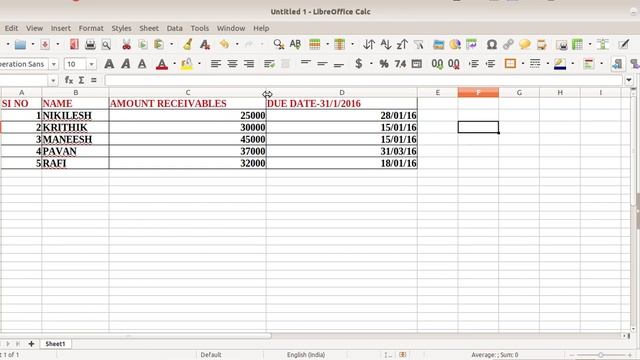Expand the formula bar arrow

click(629, 80)
